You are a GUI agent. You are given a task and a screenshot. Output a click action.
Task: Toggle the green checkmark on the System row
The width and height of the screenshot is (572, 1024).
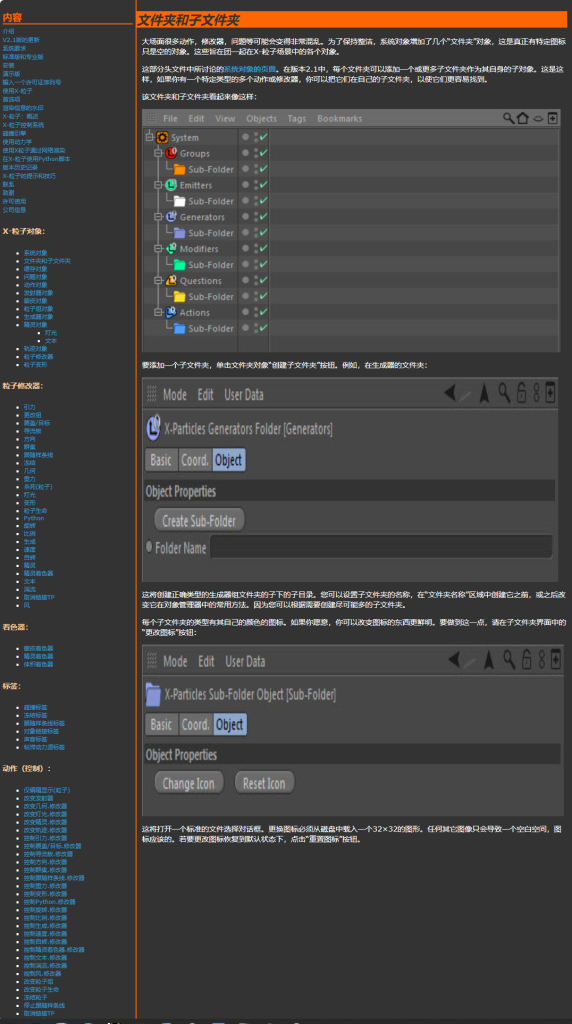point(264,138)
